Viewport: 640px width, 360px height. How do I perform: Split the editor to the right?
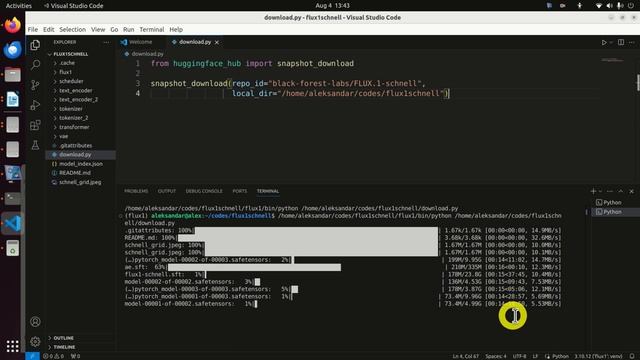(x=621, y=42)
